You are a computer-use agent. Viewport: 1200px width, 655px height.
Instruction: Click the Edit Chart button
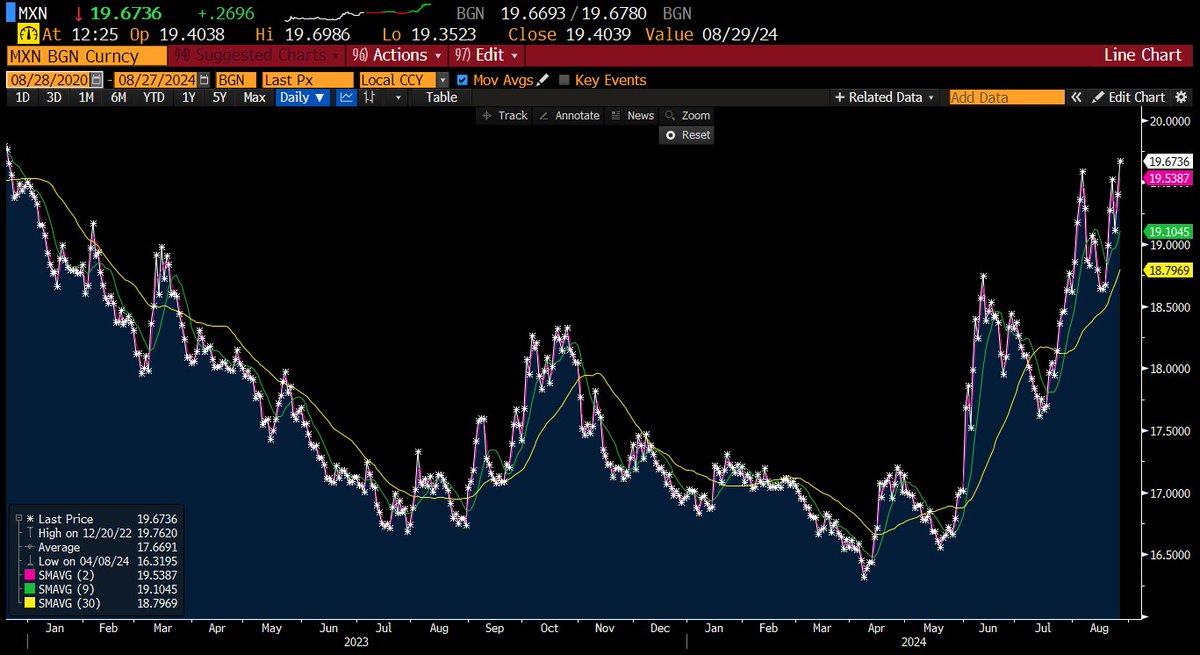(1129, 97)
